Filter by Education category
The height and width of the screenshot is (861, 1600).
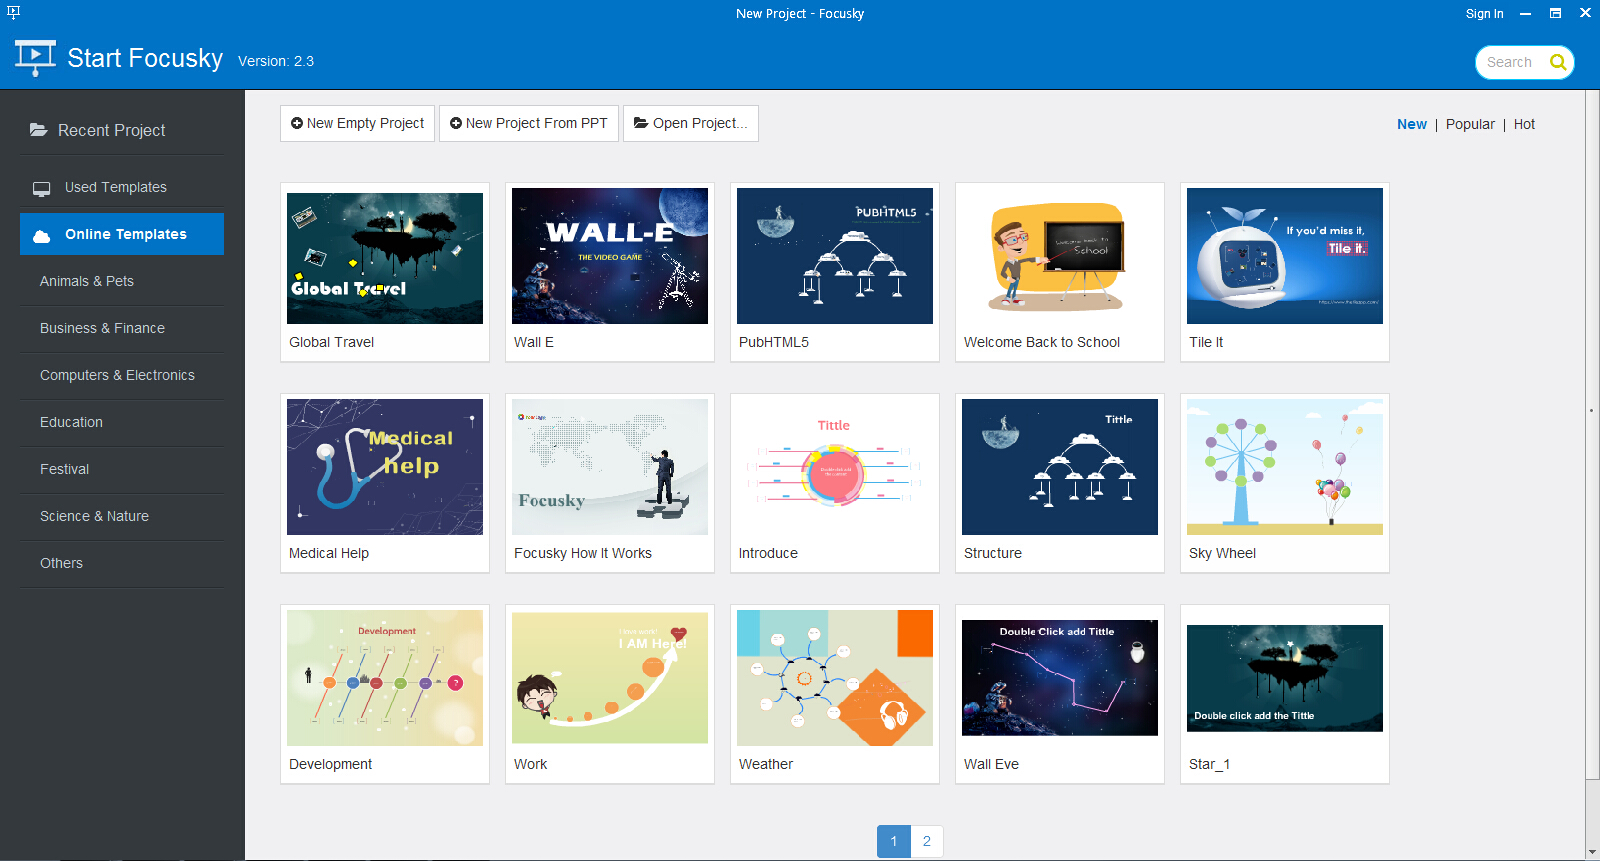[x=122, y=422]
